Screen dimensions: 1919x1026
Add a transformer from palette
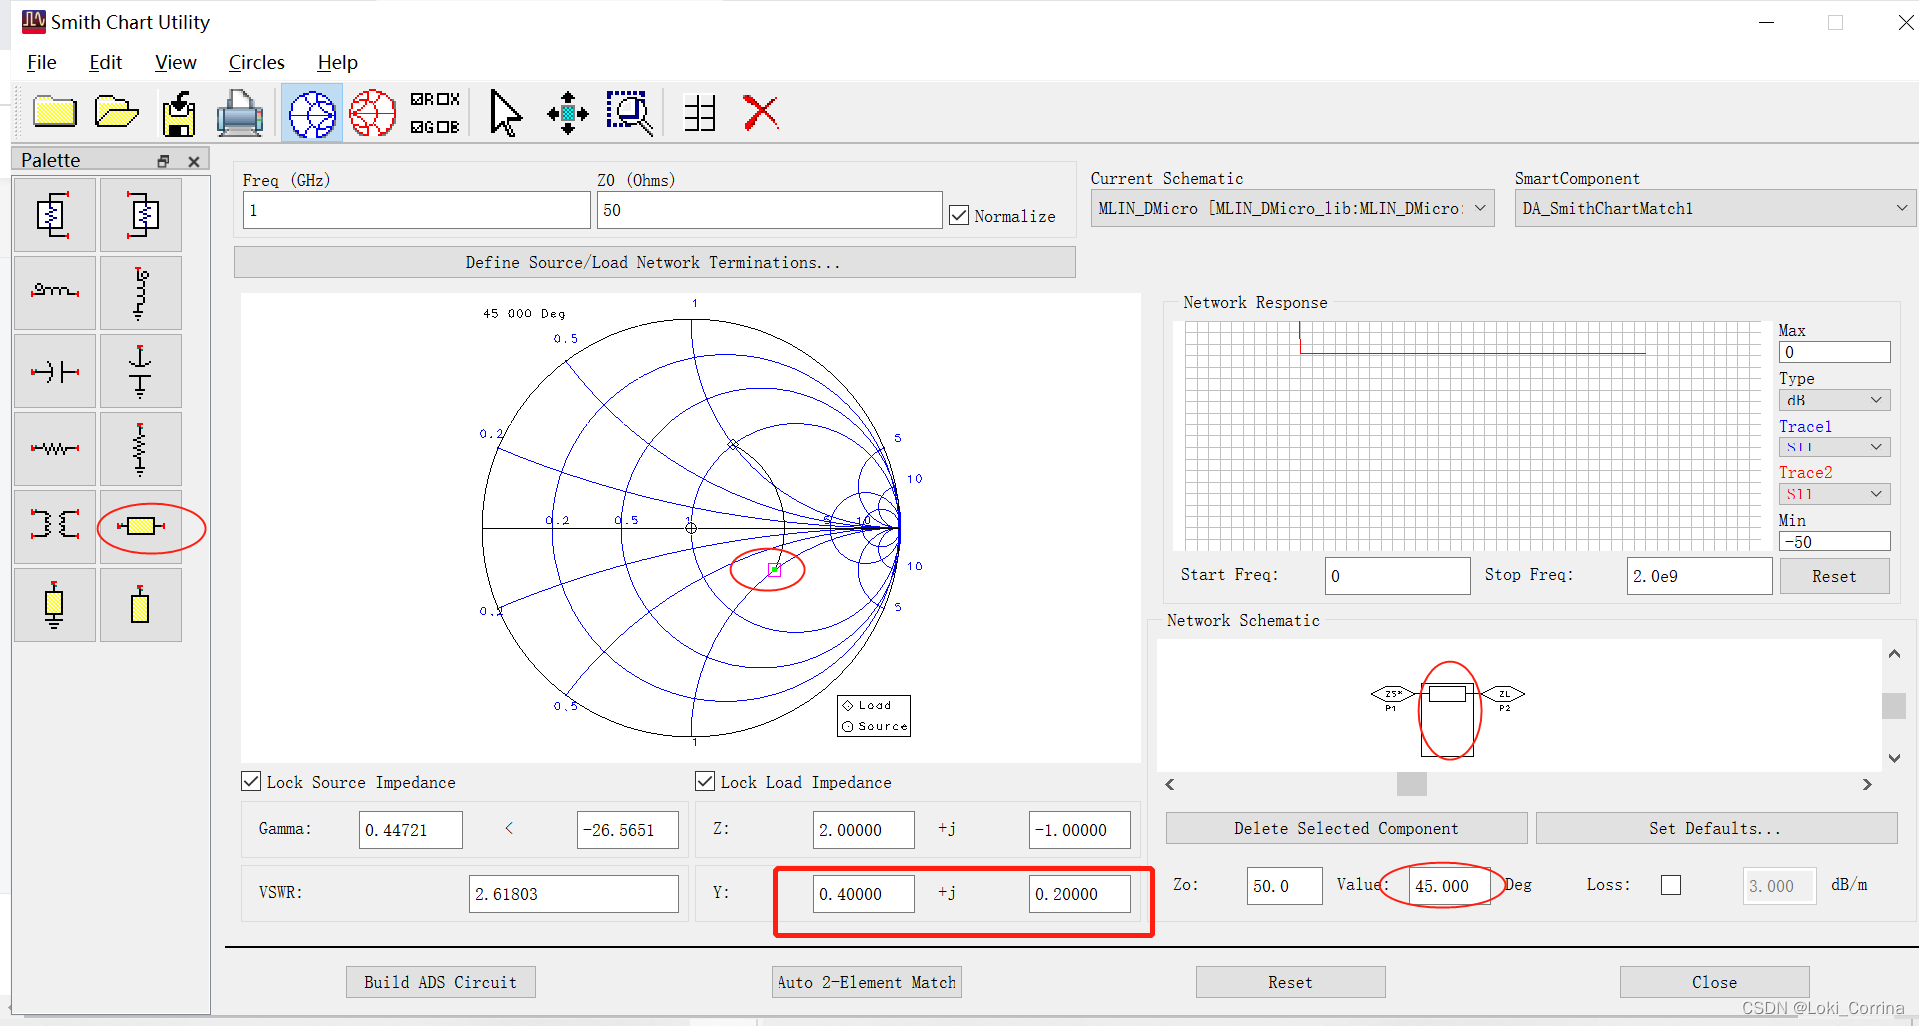(55, 527)
